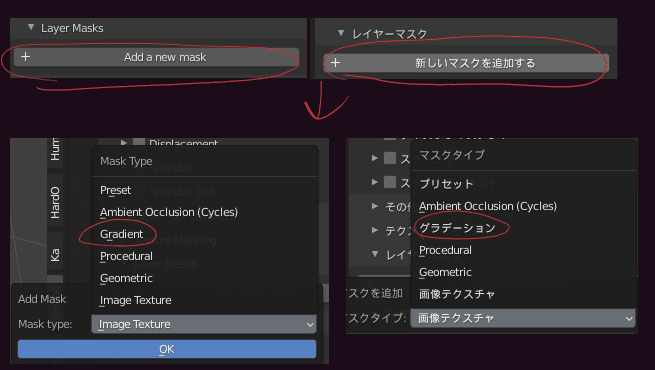This screenshot has width=655, height=370.
Task: Open the Mask type dropdown showing Image Texture
Action: 204,324
